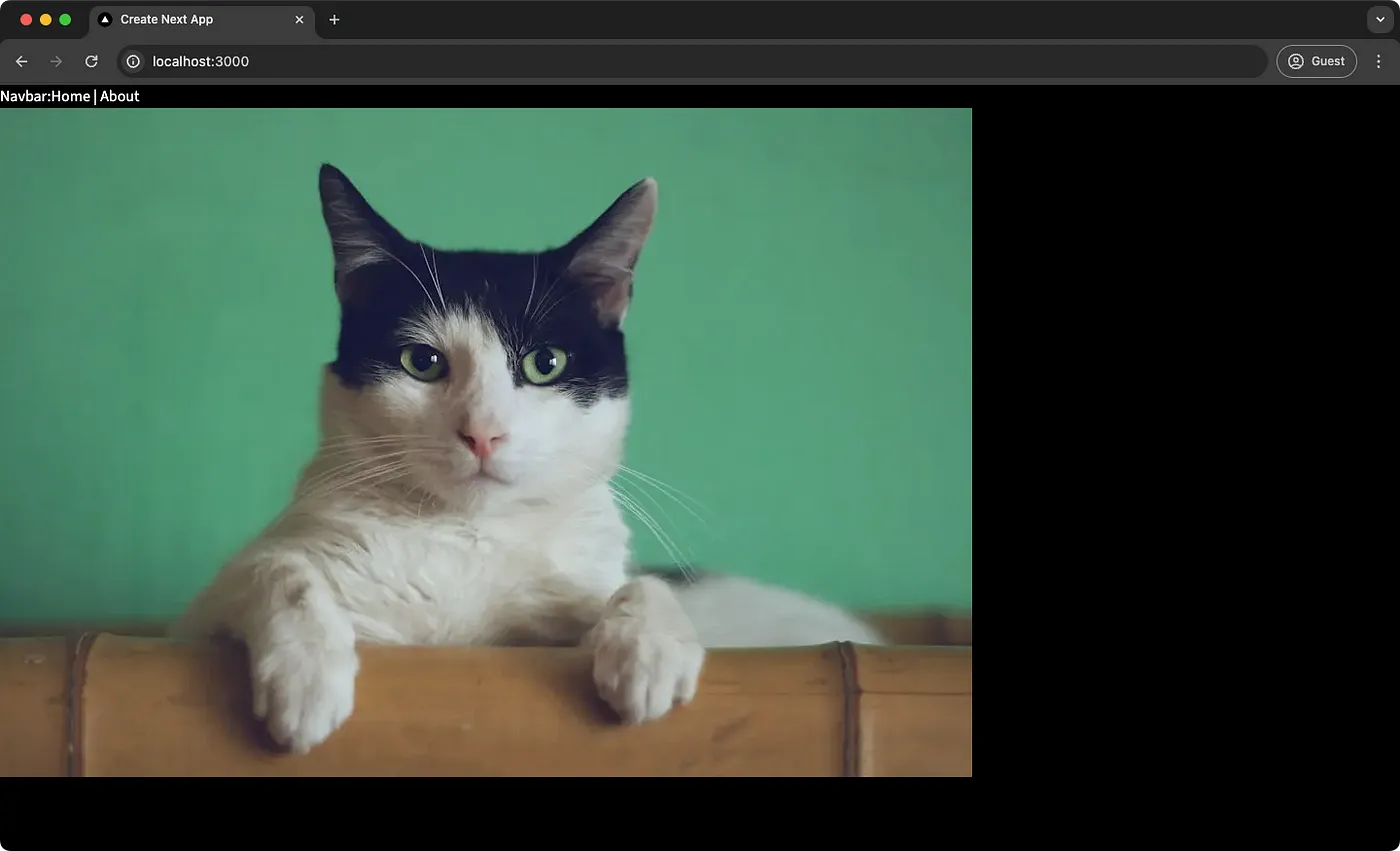1400x851 pixels.
Task: View site information icon in address bar
Action: pyautogui.click(x=133, y=61)
